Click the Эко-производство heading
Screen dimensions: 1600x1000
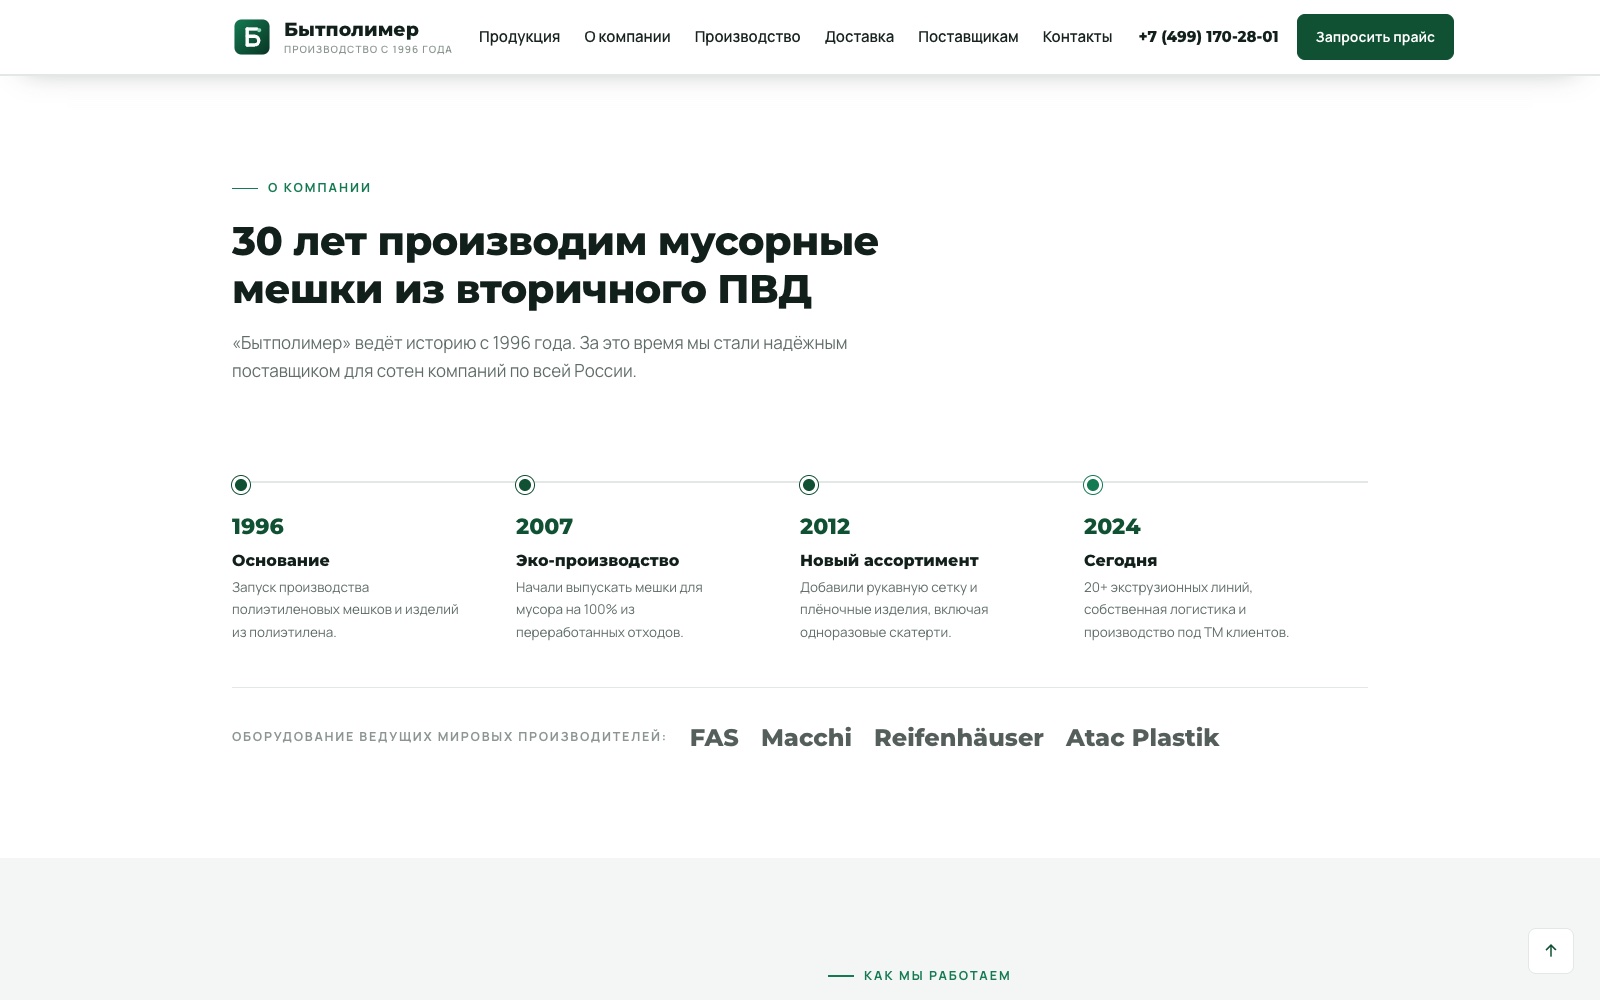point(597,560)
